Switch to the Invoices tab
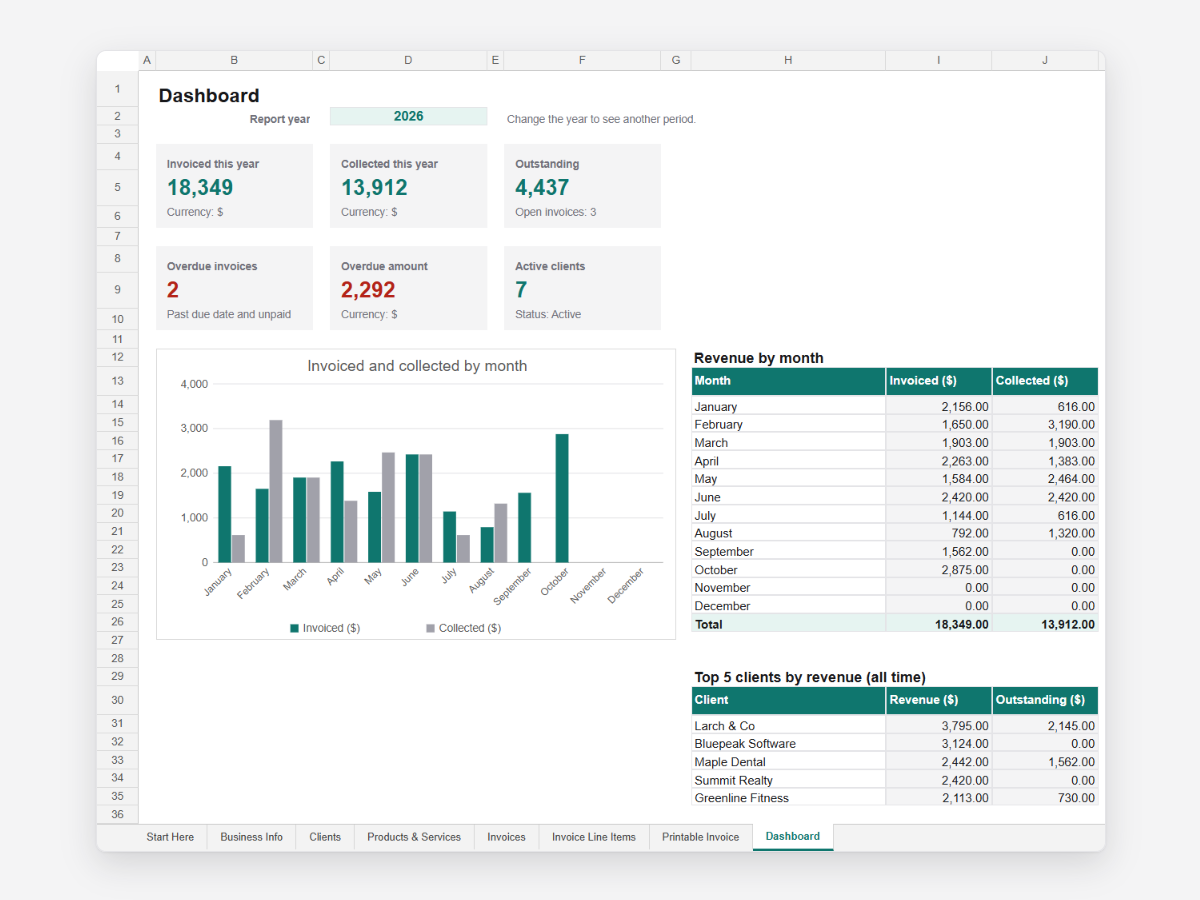 point(506,837)
